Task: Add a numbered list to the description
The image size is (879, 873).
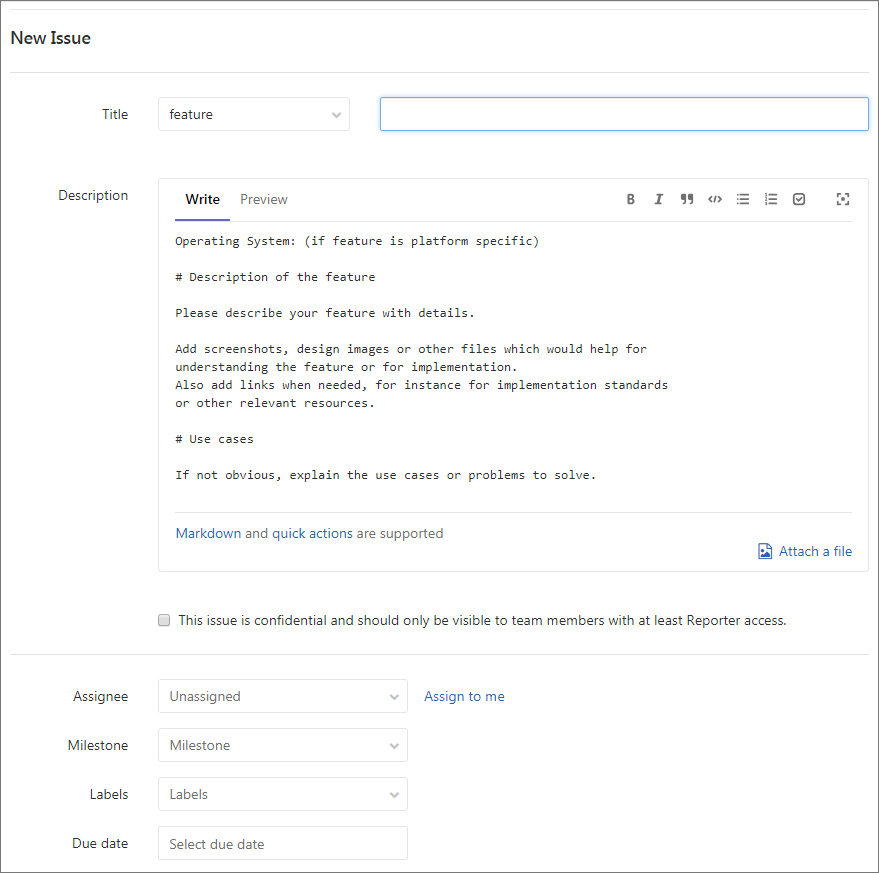Action: (x=771, y=199)
